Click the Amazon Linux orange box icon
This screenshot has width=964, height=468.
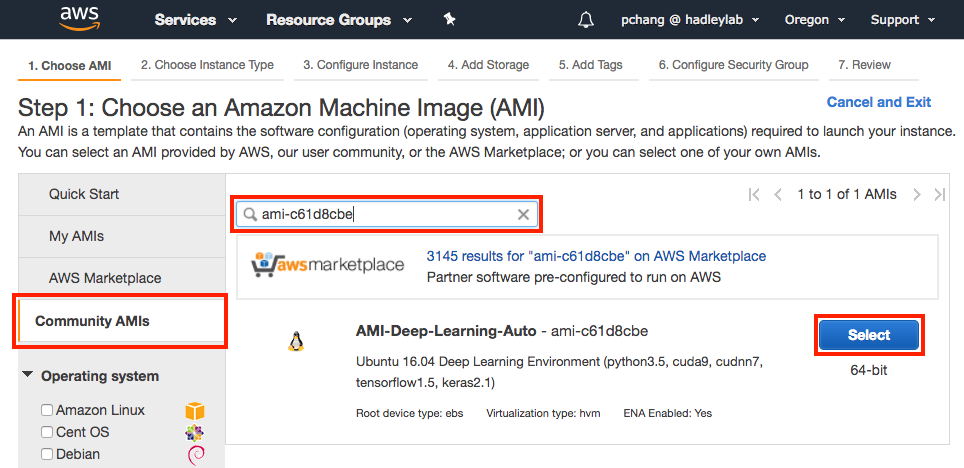click(x=195, y=410)
